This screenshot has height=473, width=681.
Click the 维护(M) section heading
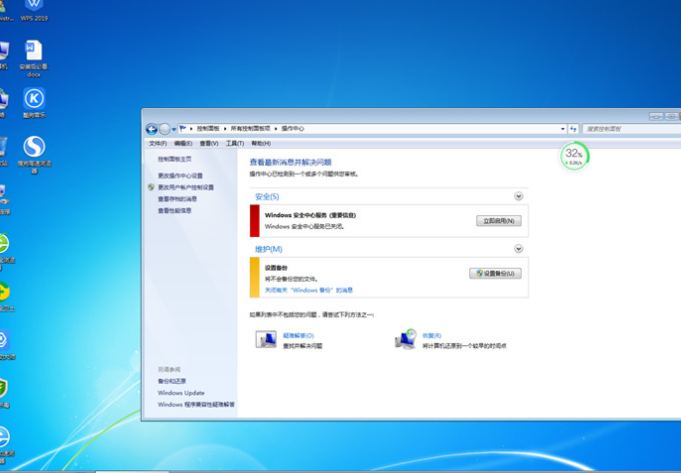point(268,249)
